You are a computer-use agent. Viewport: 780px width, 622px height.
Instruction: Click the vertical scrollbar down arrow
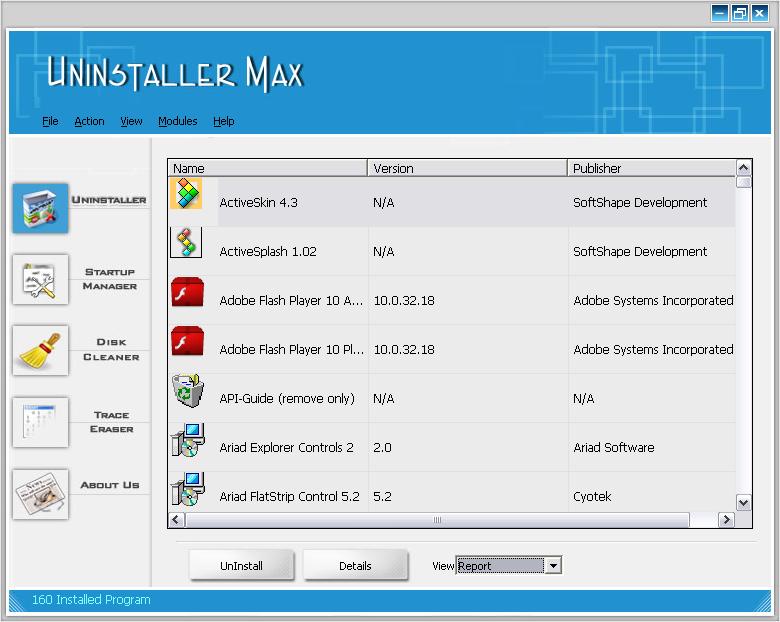tap(743, 503)
